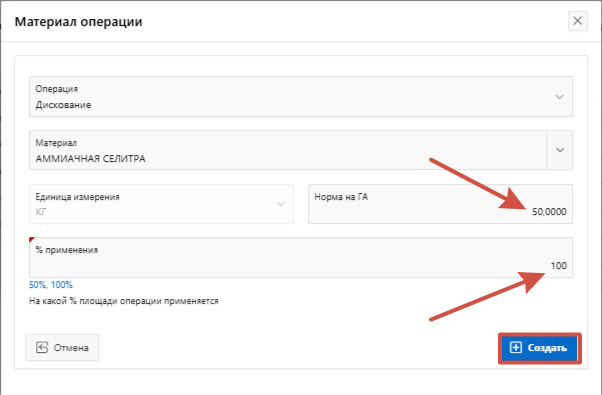Click the КГ unit value

click(41, 212)
